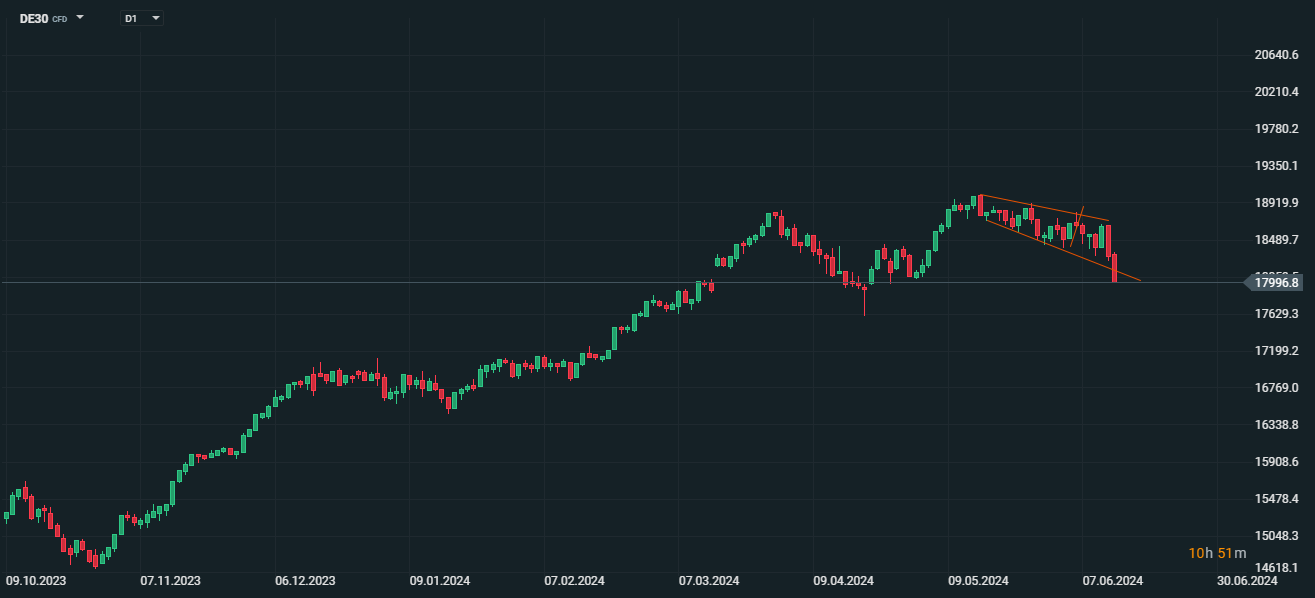Click the latest large red candle
The width and height of the screenshot is (1315, 598).
(1115, 267)
